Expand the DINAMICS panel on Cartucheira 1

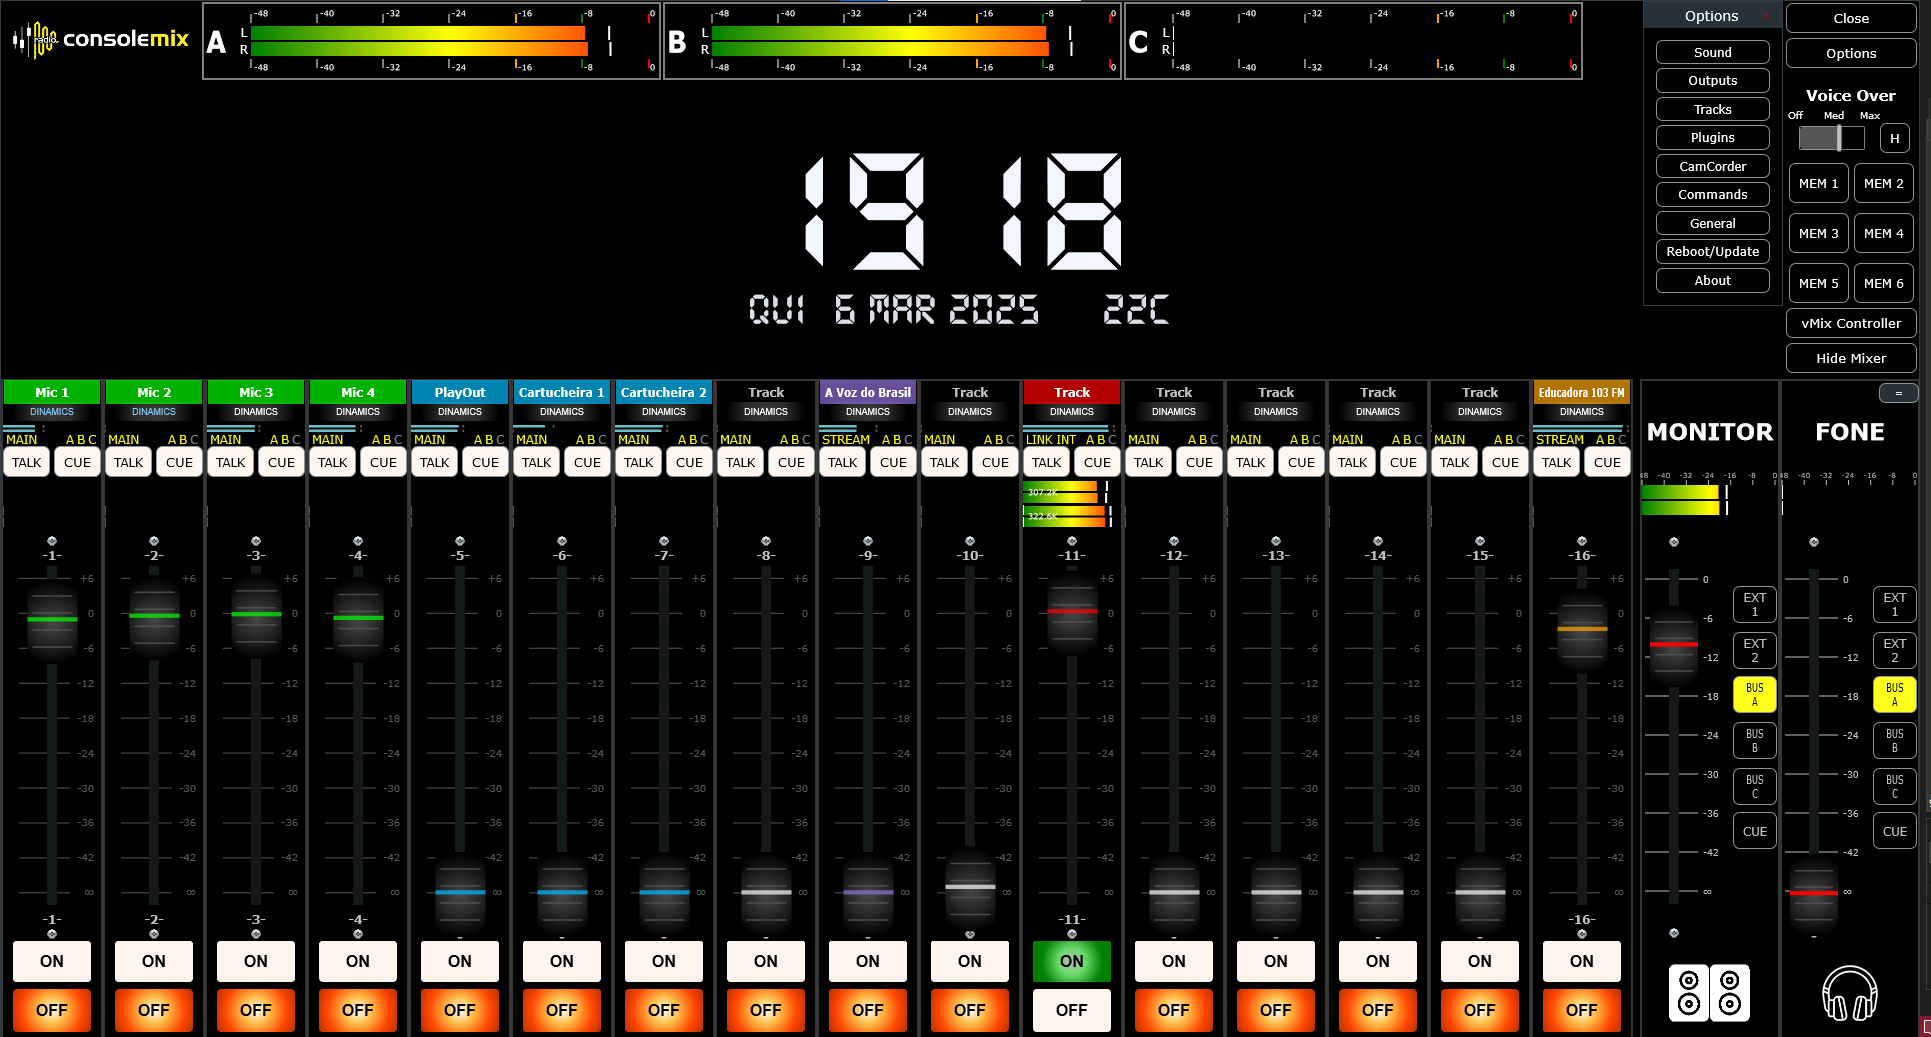pyautogui.click(x=561, y=411)
